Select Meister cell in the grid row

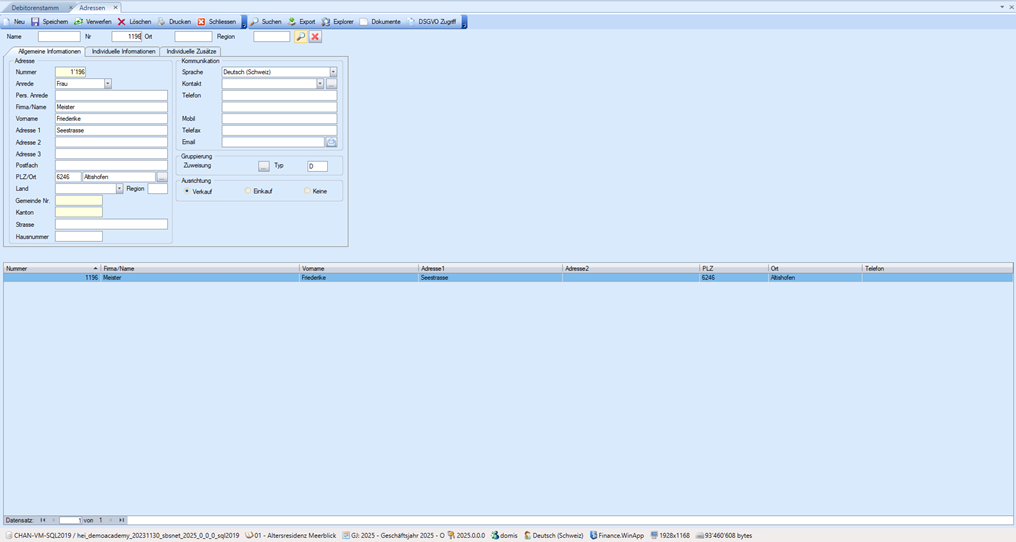tap(200, 277)
